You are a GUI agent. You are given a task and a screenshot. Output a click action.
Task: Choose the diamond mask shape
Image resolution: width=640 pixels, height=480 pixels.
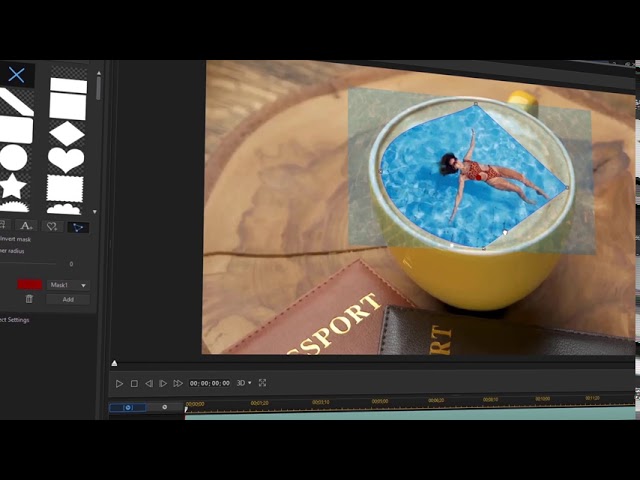click(x=67, y=133)
